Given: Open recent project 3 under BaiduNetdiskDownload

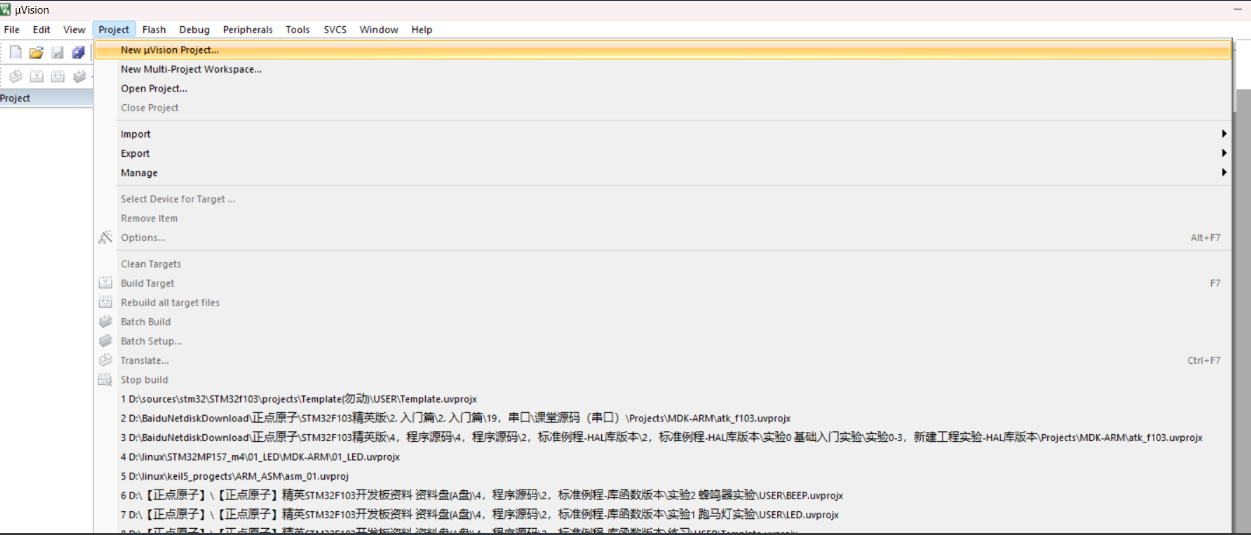Looking at the screenshot, I should coord(663,437).
